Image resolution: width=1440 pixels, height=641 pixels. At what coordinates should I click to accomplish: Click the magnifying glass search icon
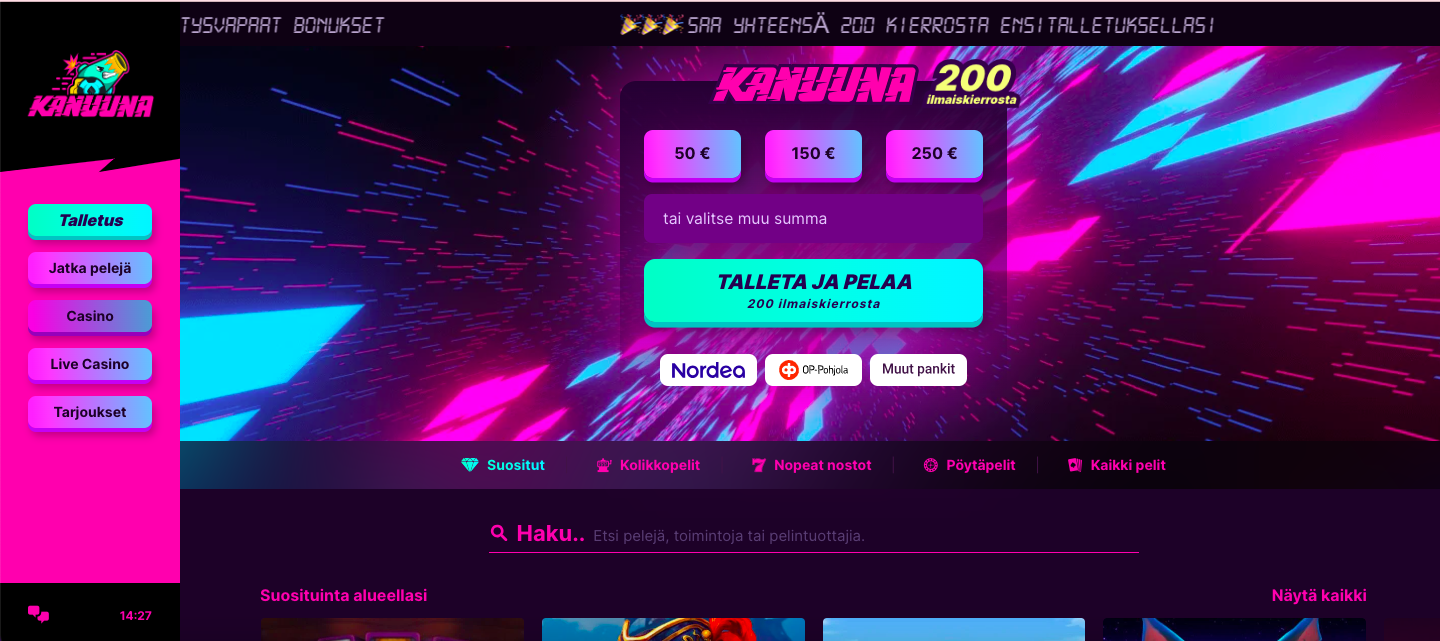[499, 533]
